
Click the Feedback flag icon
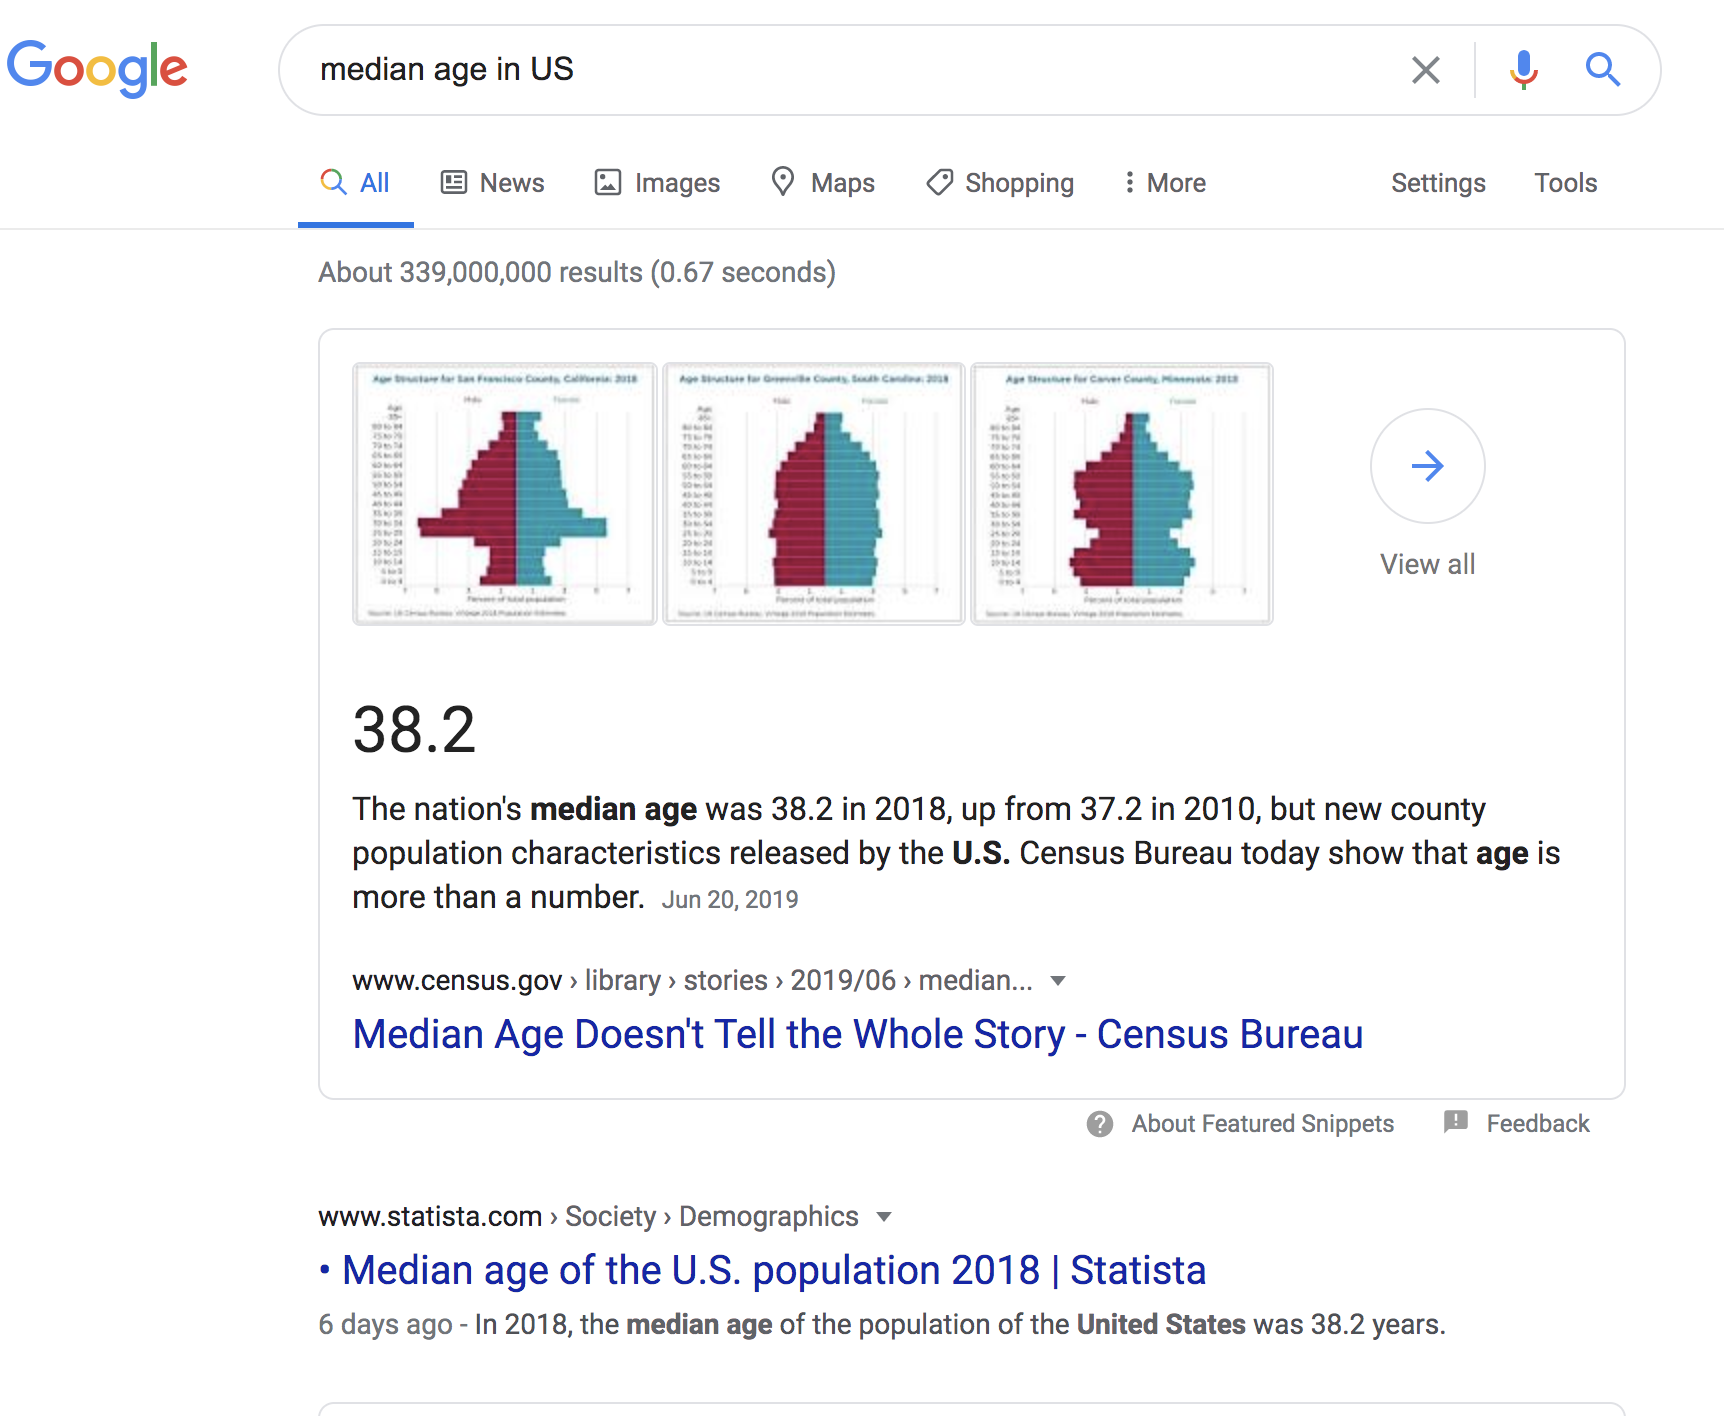(1456, 1122)
